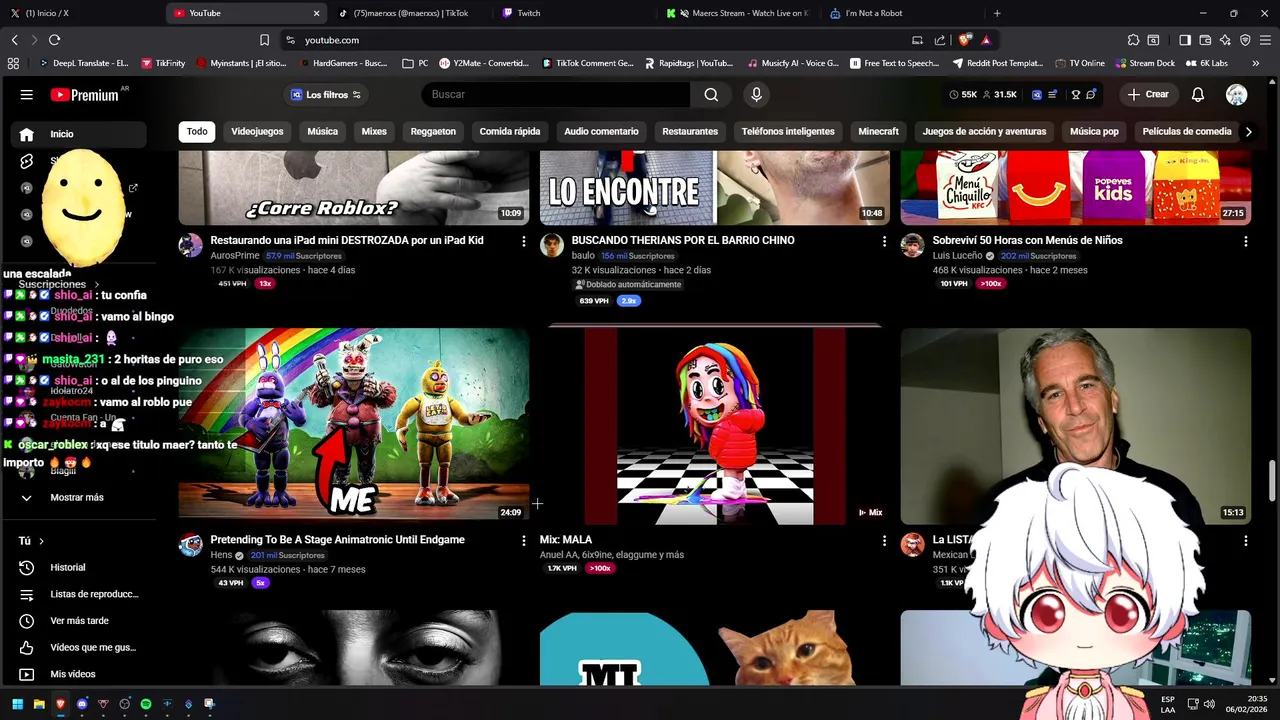Click the site settings toggle icon in address bar
Screen dimensions: 1280x720
[290, 40]
